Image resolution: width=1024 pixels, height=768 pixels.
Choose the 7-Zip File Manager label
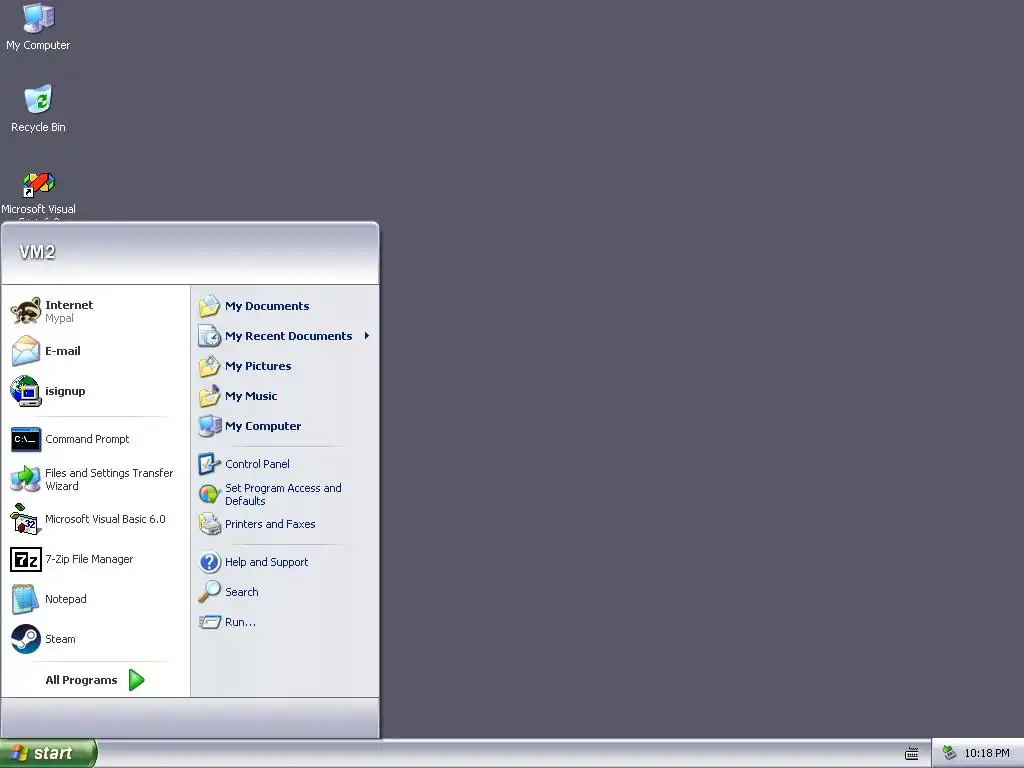[x=89, y=559]
